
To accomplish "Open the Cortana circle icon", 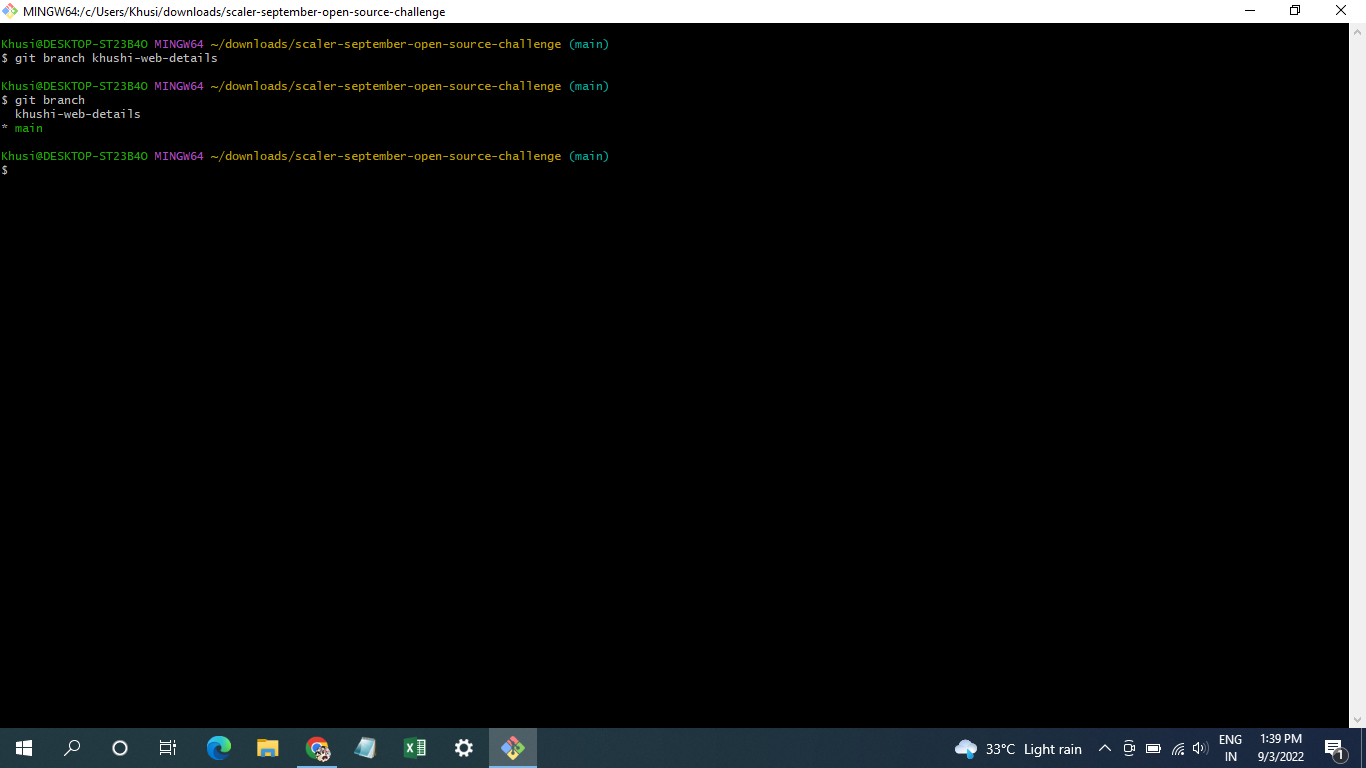I will [x=119, y=747].
